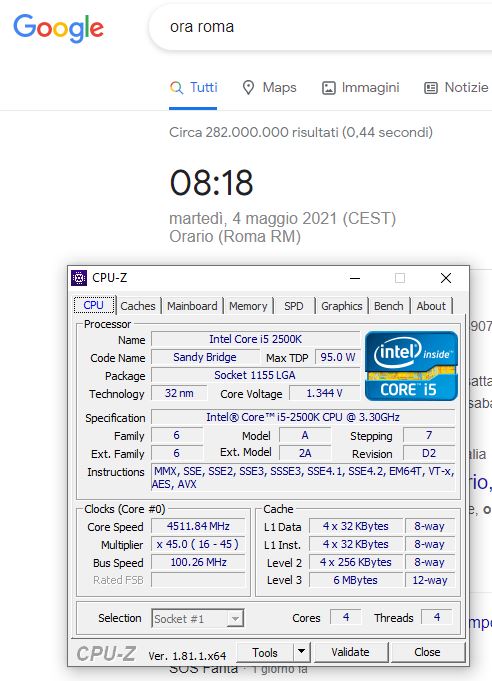The image size is (492, 681).
Task: Open the Socket #1 selection combo box
Action: click(x=198, y=618)
